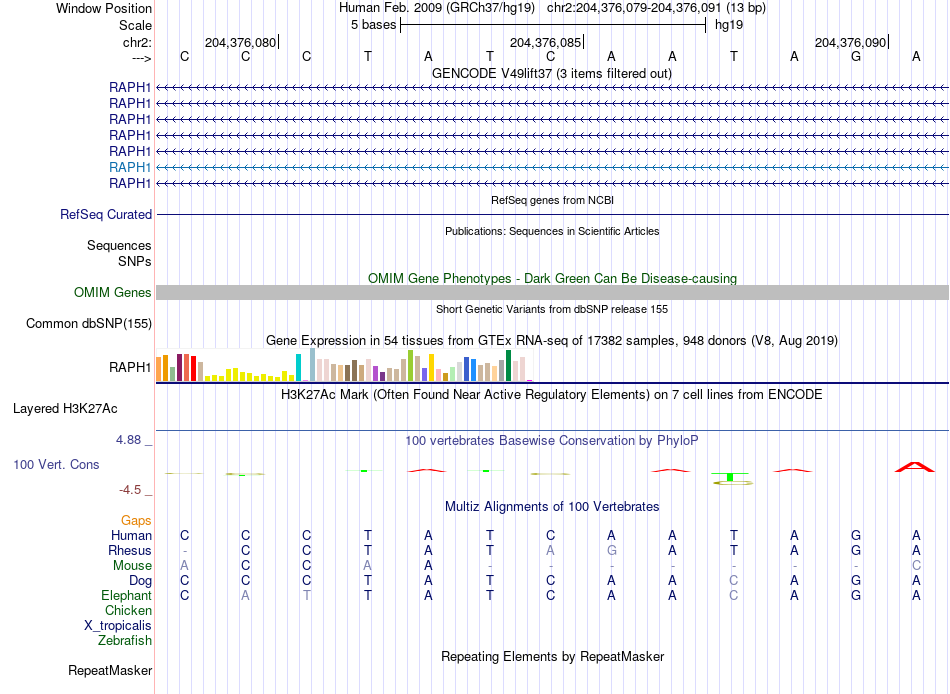950x694 pixels.
Task: Click the 100 Vert. Cons label
Action: pyautogui.click(x=56, y=464)
